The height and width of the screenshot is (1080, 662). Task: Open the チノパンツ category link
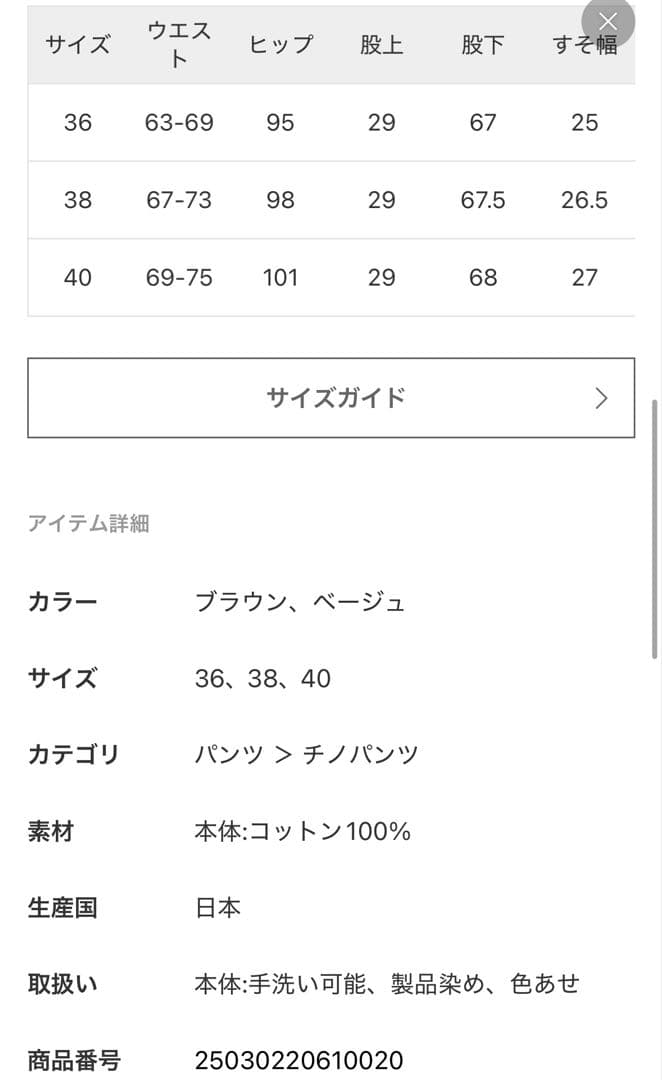coord(360,755)
